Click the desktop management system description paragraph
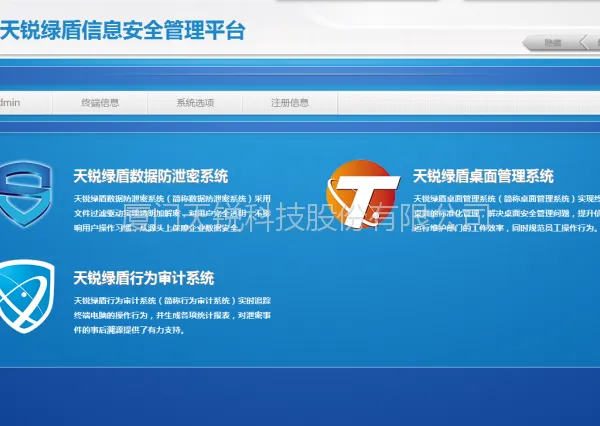600x426 pixels. coord(507,213)
